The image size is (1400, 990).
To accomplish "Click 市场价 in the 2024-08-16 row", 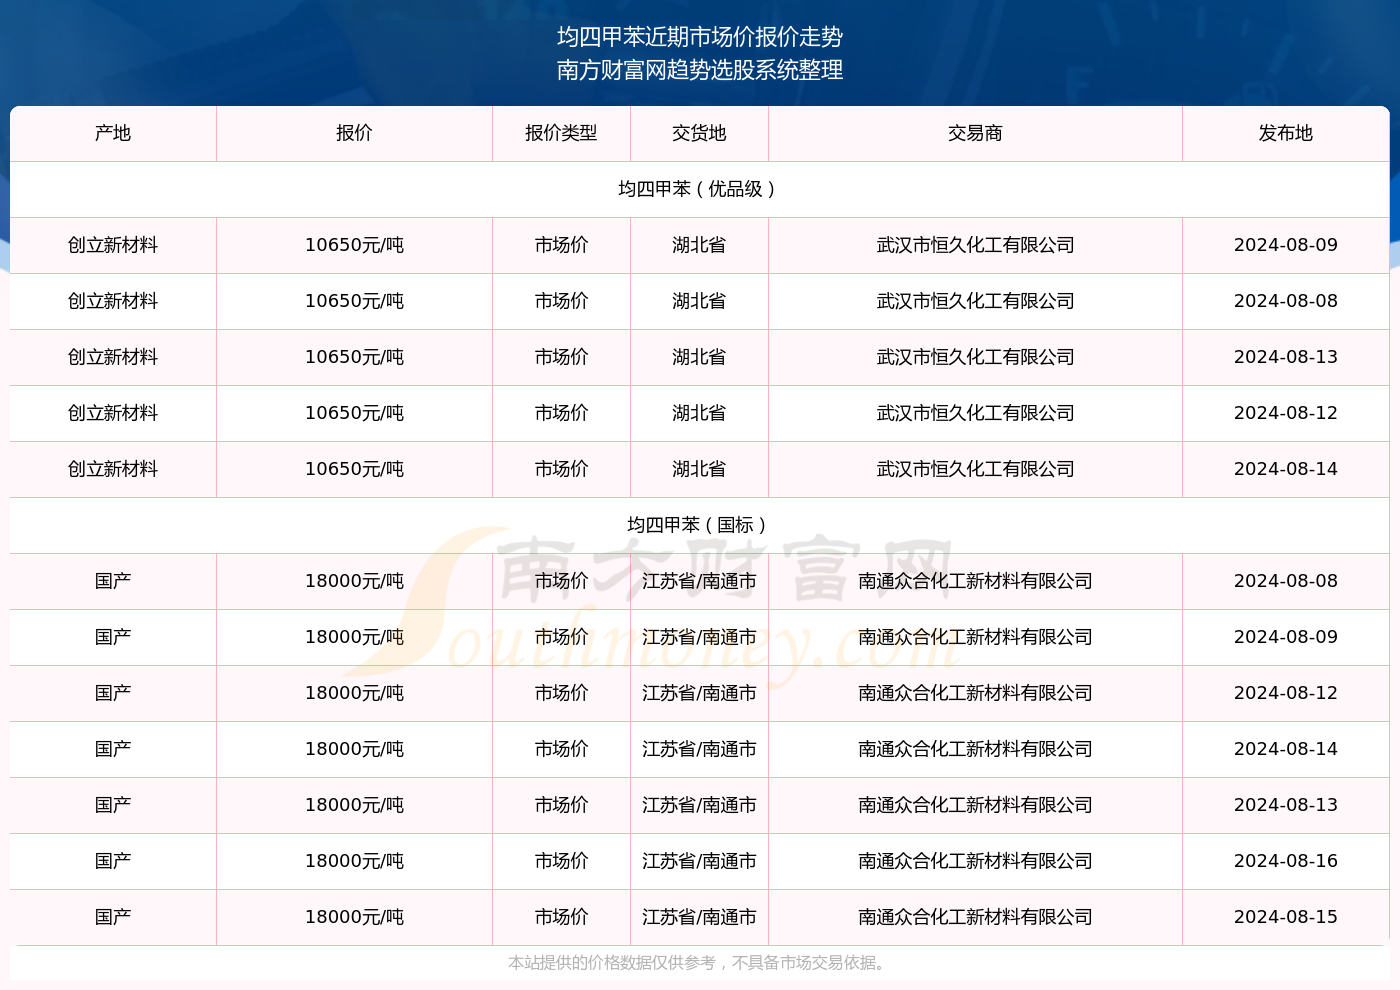I will [561, 861].
